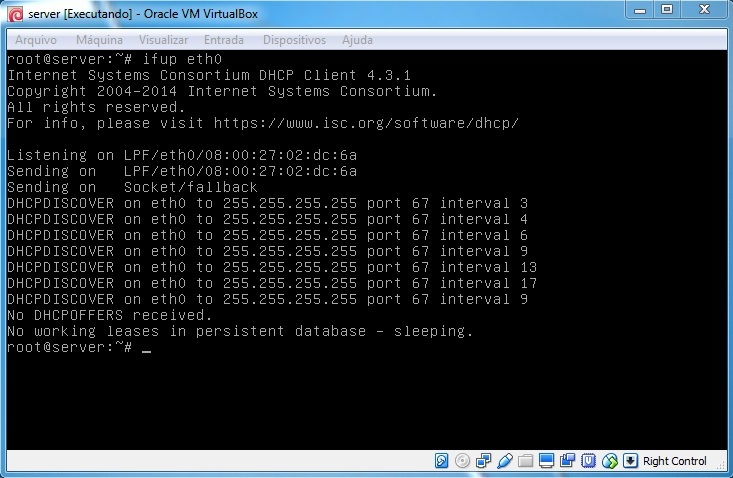This screenshot has height=478, width=733.
Task: Click the optical disk indicator icon
Action: pos(462,461)
